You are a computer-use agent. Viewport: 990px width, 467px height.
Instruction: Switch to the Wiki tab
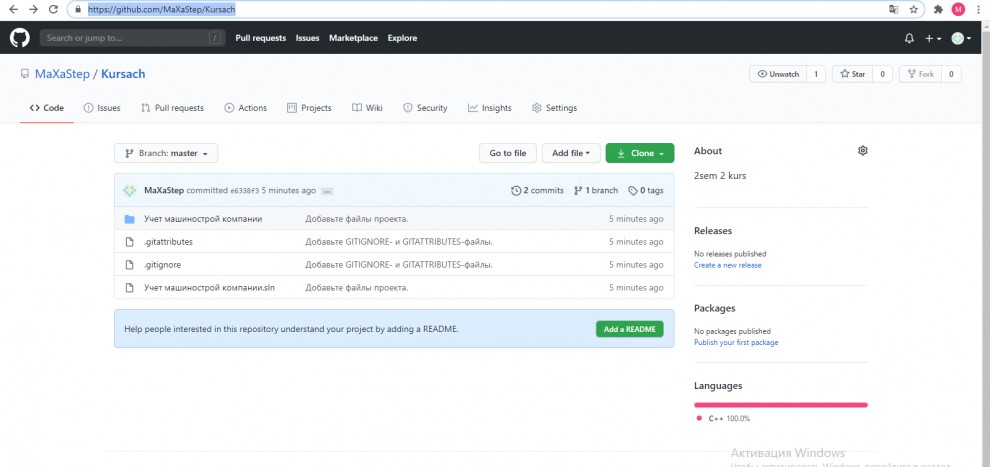point(367,108)
